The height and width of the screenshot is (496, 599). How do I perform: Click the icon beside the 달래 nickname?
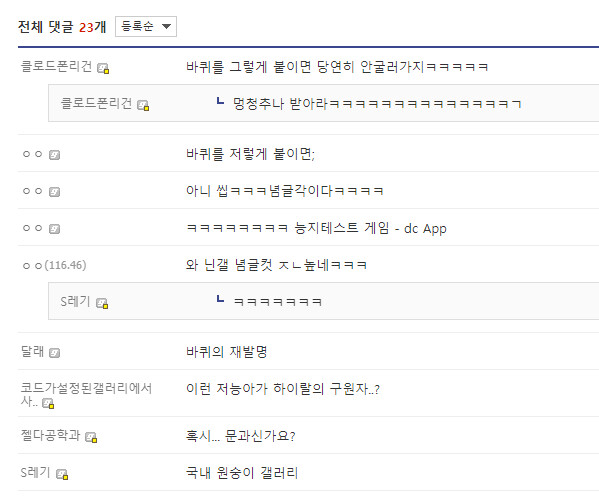[x=54, y=353]
